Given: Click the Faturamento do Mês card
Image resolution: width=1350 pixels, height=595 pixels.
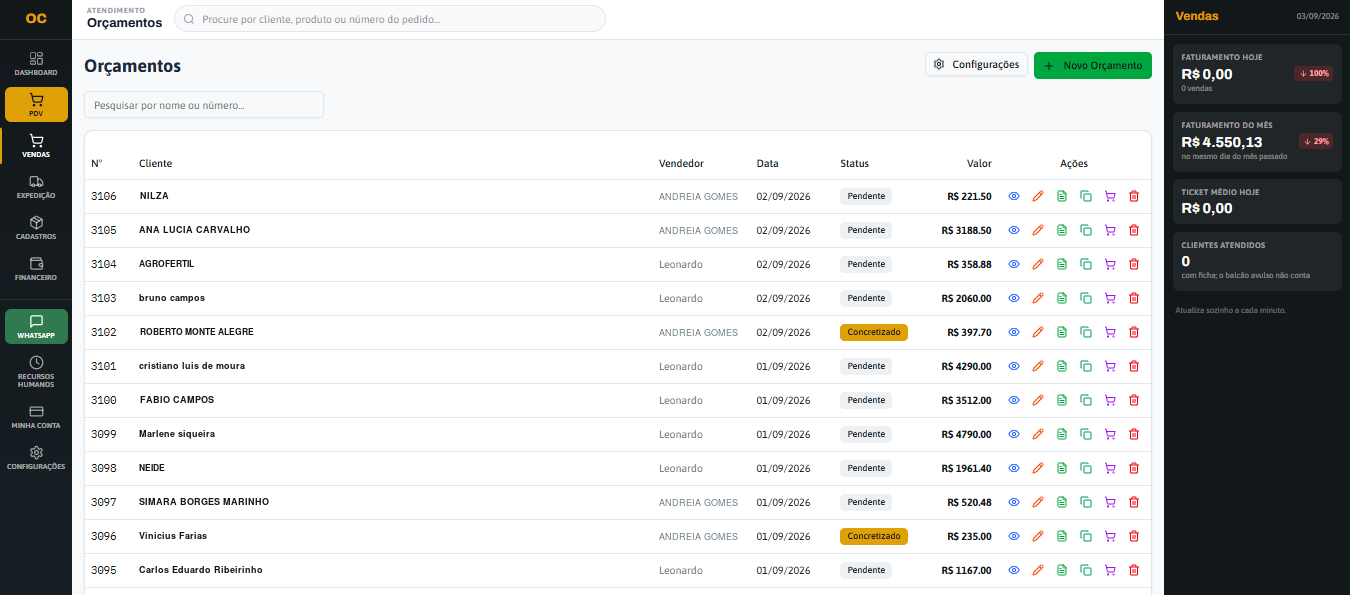Looking at the screenshot, I should (1257, 140).
